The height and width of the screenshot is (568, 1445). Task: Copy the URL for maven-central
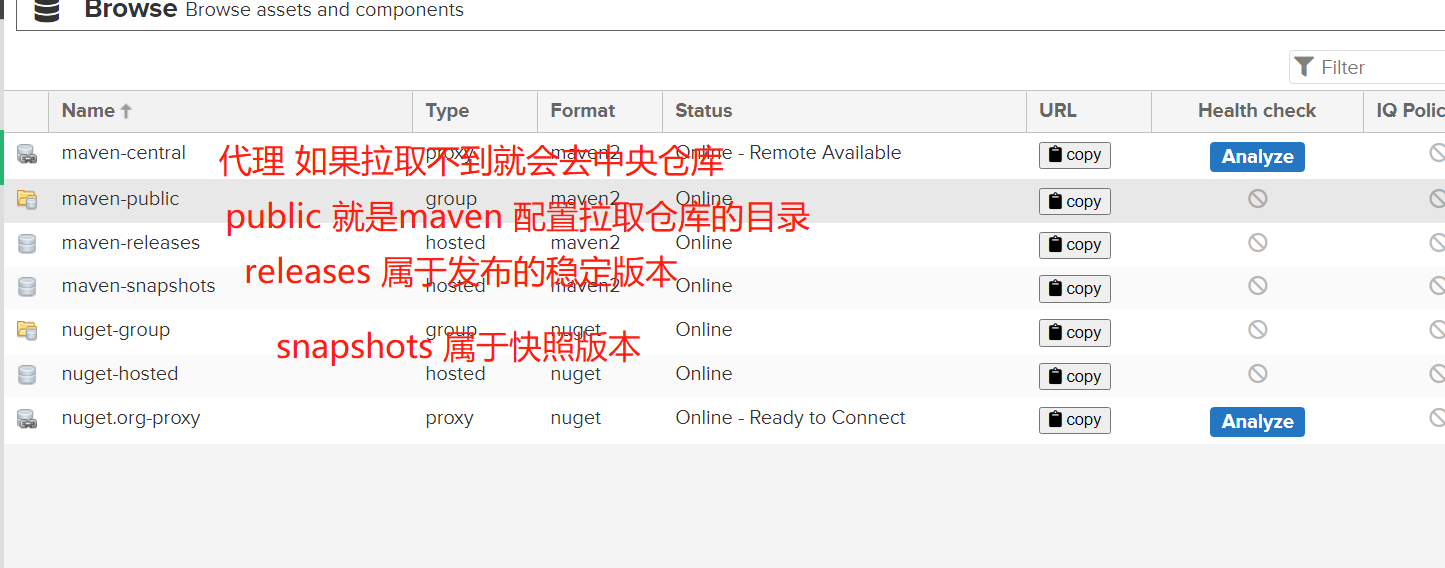(1075, 155)
